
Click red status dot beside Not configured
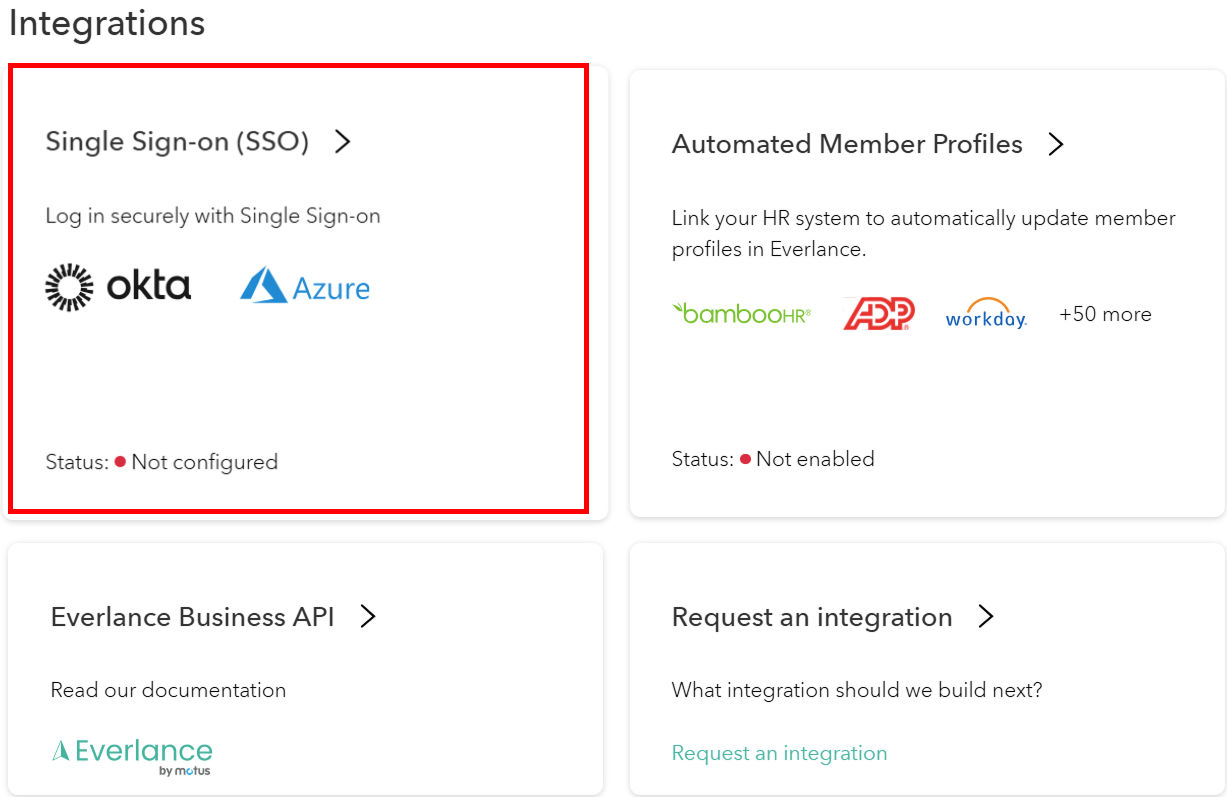click(120, 461)
